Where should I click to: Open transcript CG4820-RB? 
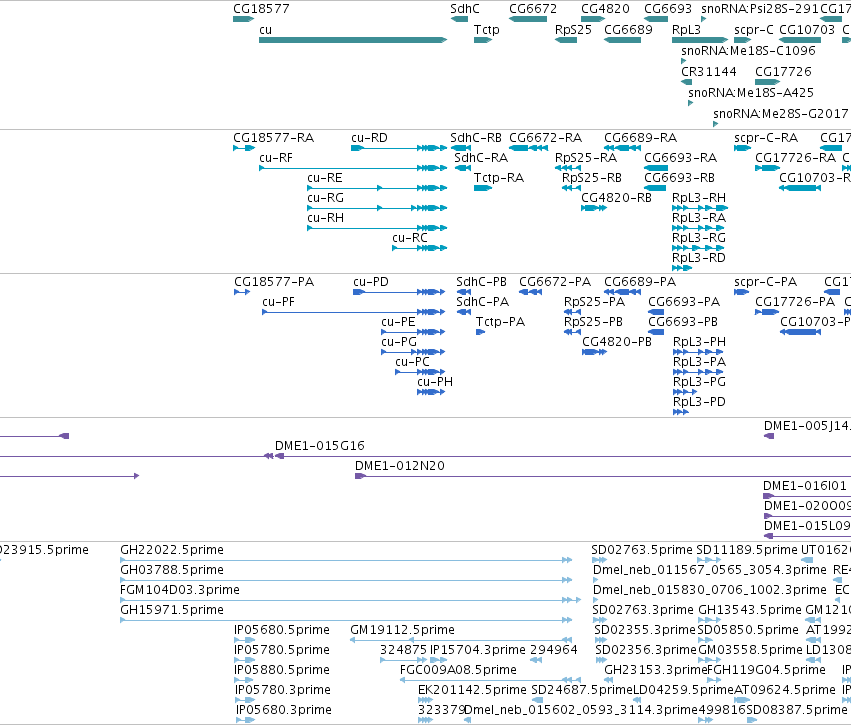click(594, 208)
